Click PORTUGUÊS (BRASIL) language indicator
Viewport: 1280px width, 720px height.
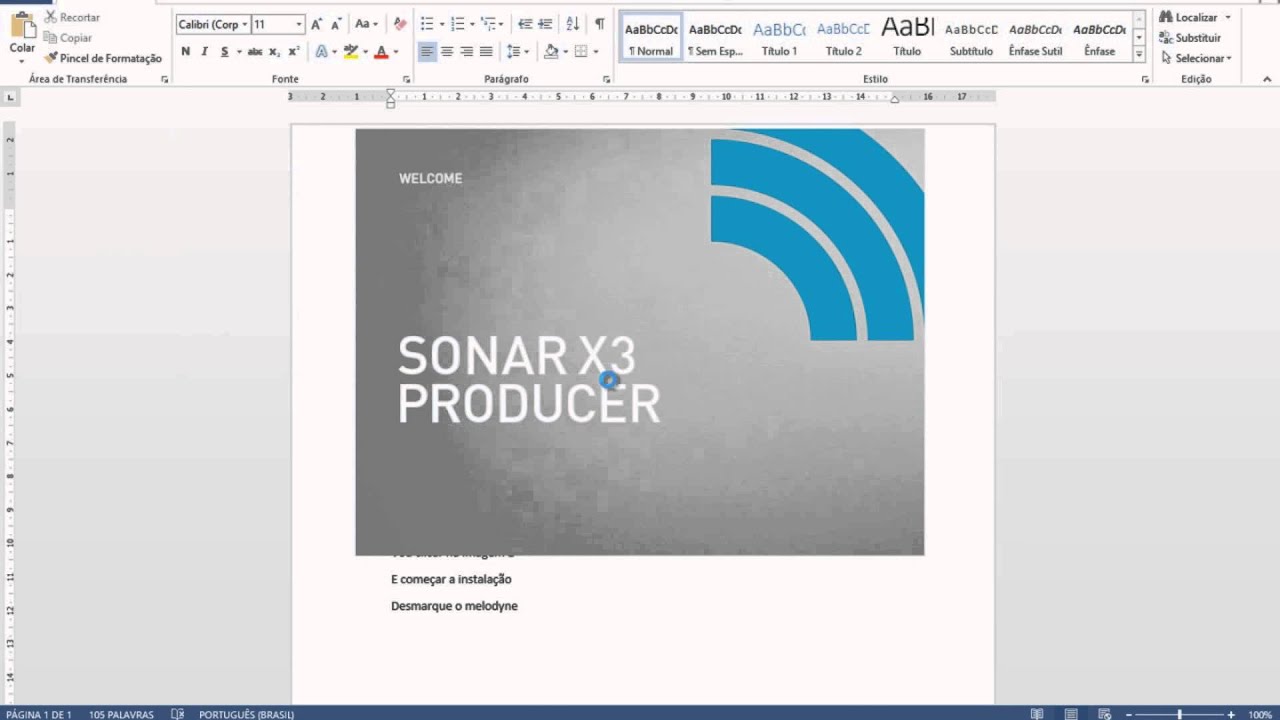pos(246,714)
